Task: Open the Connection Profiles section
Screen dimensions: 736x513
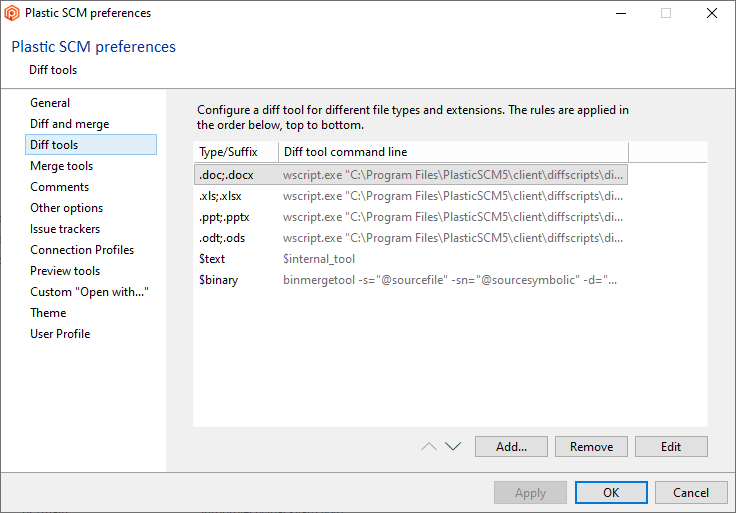Action: (x=82, y=250)
